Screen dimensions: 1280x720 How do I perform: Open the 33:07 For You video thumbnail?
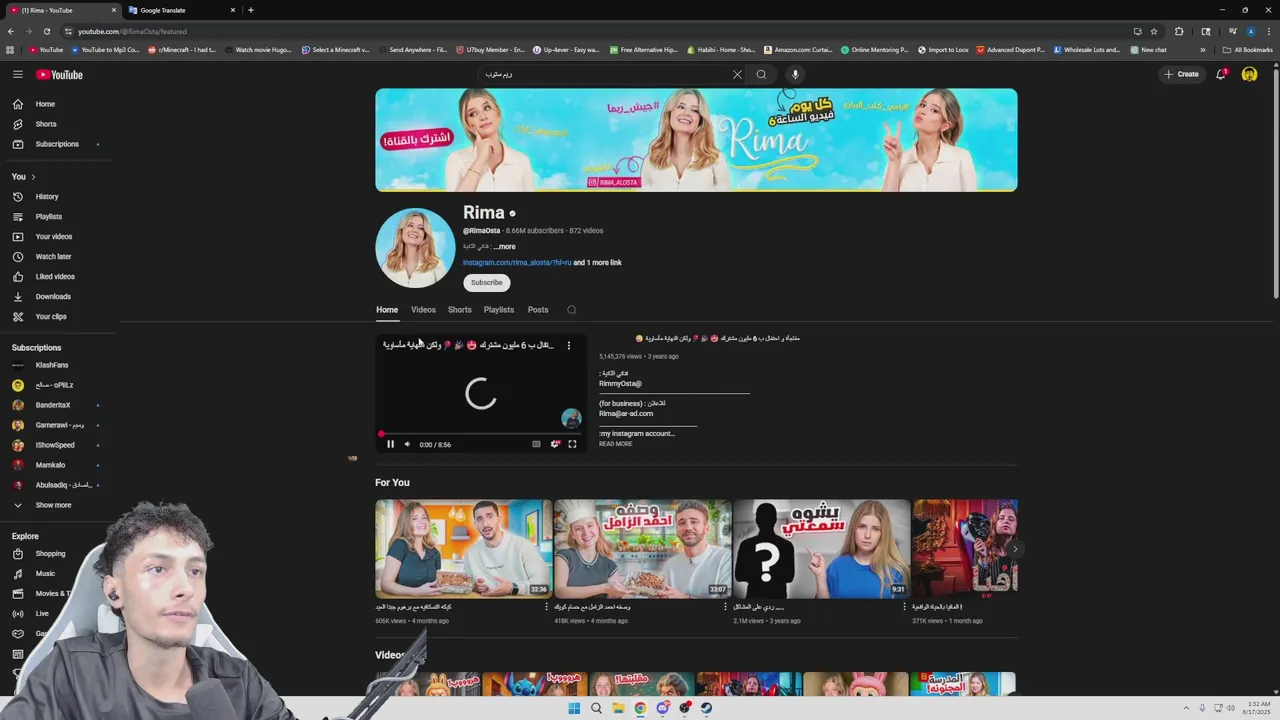[x=643, y=549]
